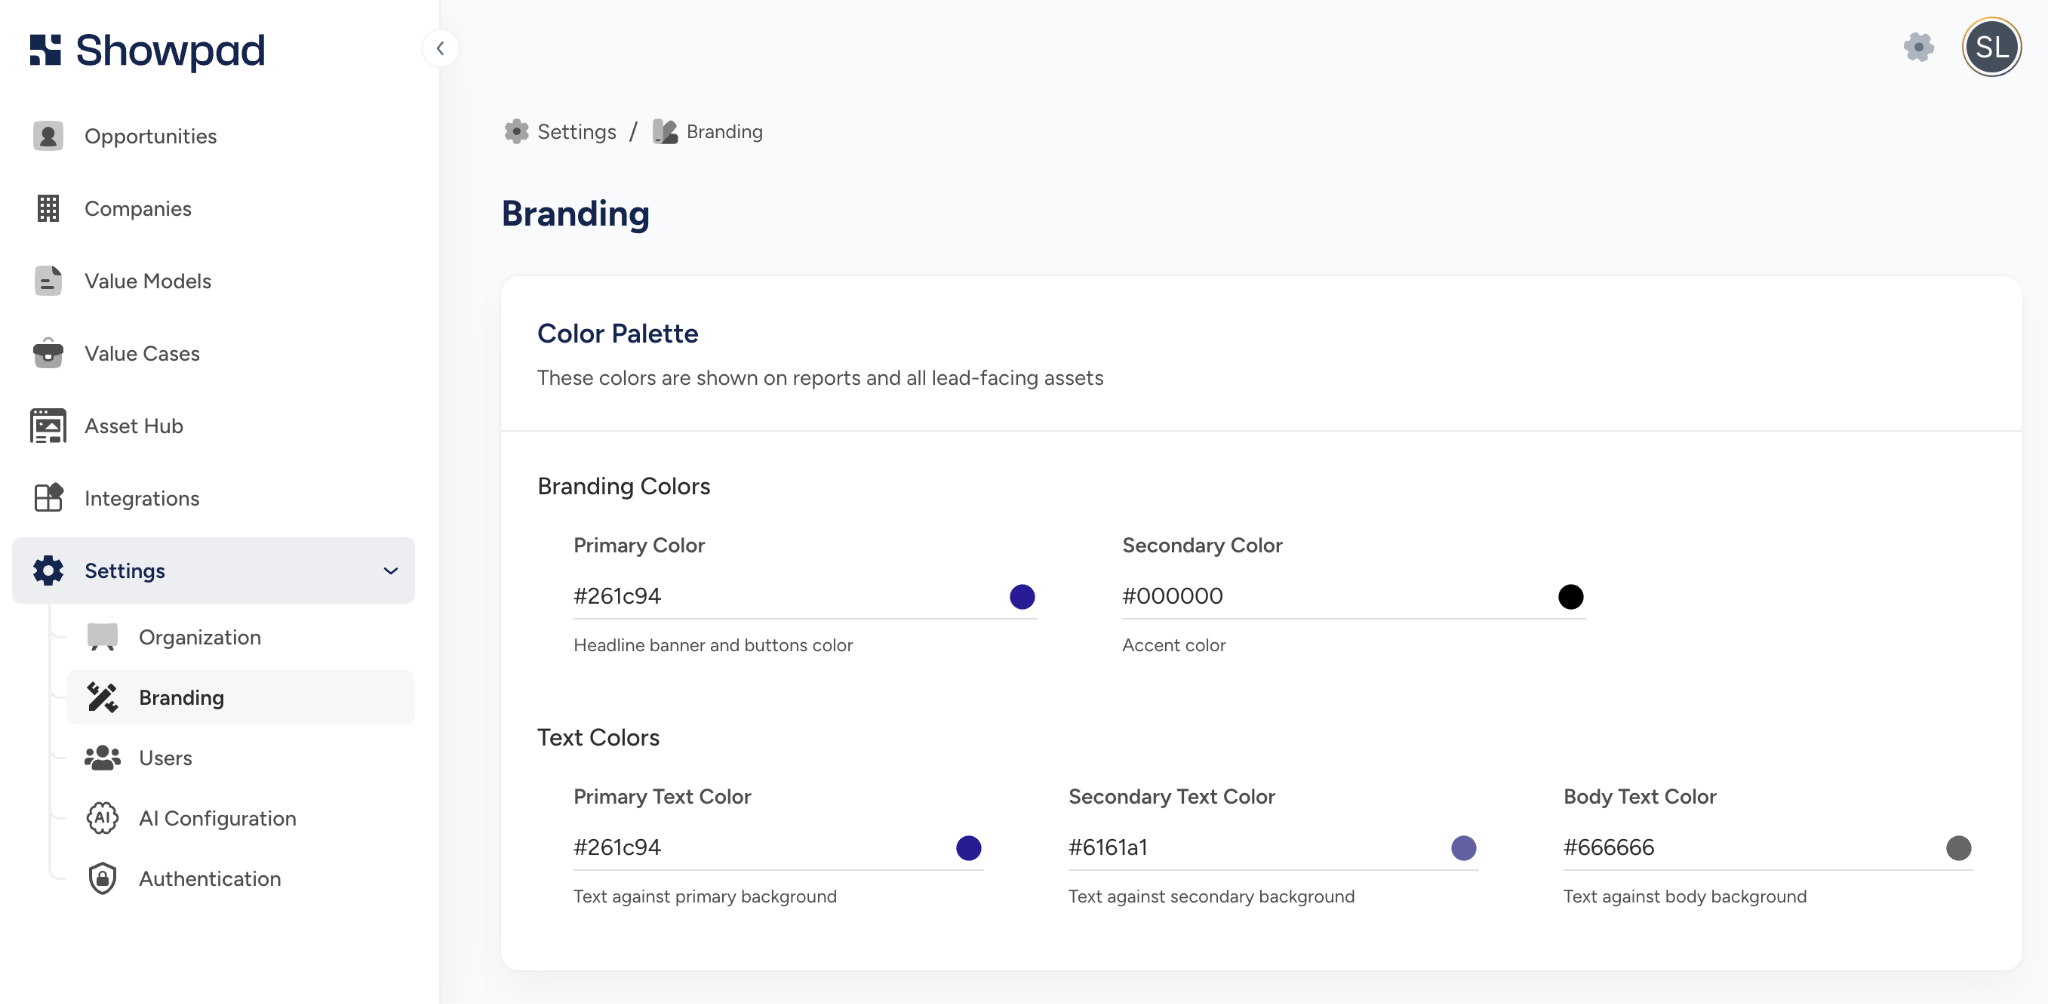This screenshot has height=1004, width=2048.
Task: Click the Value Cases briefcase icon
Action: tap(48, 353)
